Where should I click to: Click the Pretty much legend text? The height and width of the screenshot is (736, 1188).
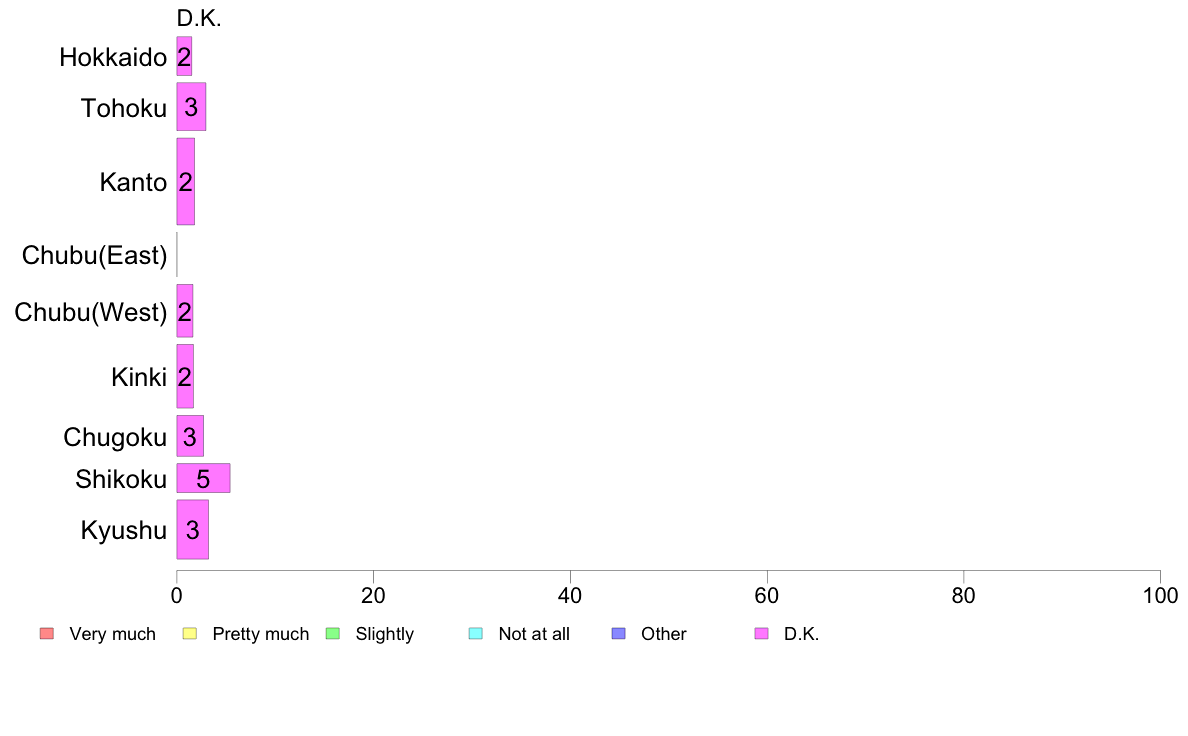pos(261,634)
